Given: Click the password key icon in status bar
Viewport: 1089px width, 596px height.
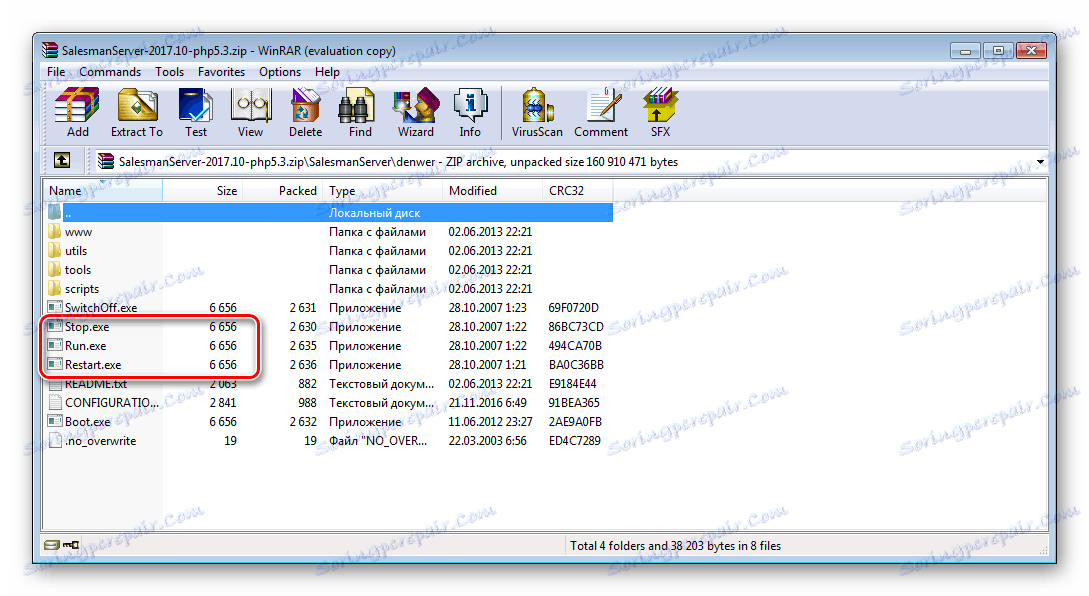Looking at the screenshot, I should tap(71, 545).
